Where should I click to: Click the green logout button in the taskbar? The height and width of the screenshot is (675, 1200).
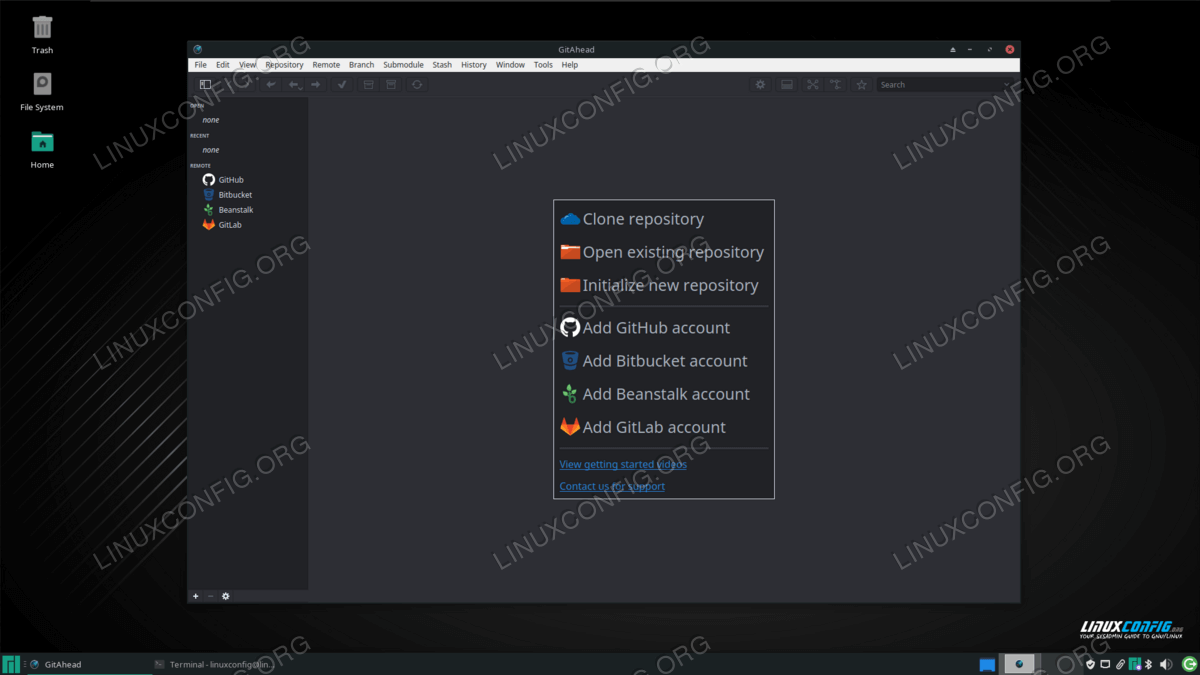click(x=1189, y=664)
